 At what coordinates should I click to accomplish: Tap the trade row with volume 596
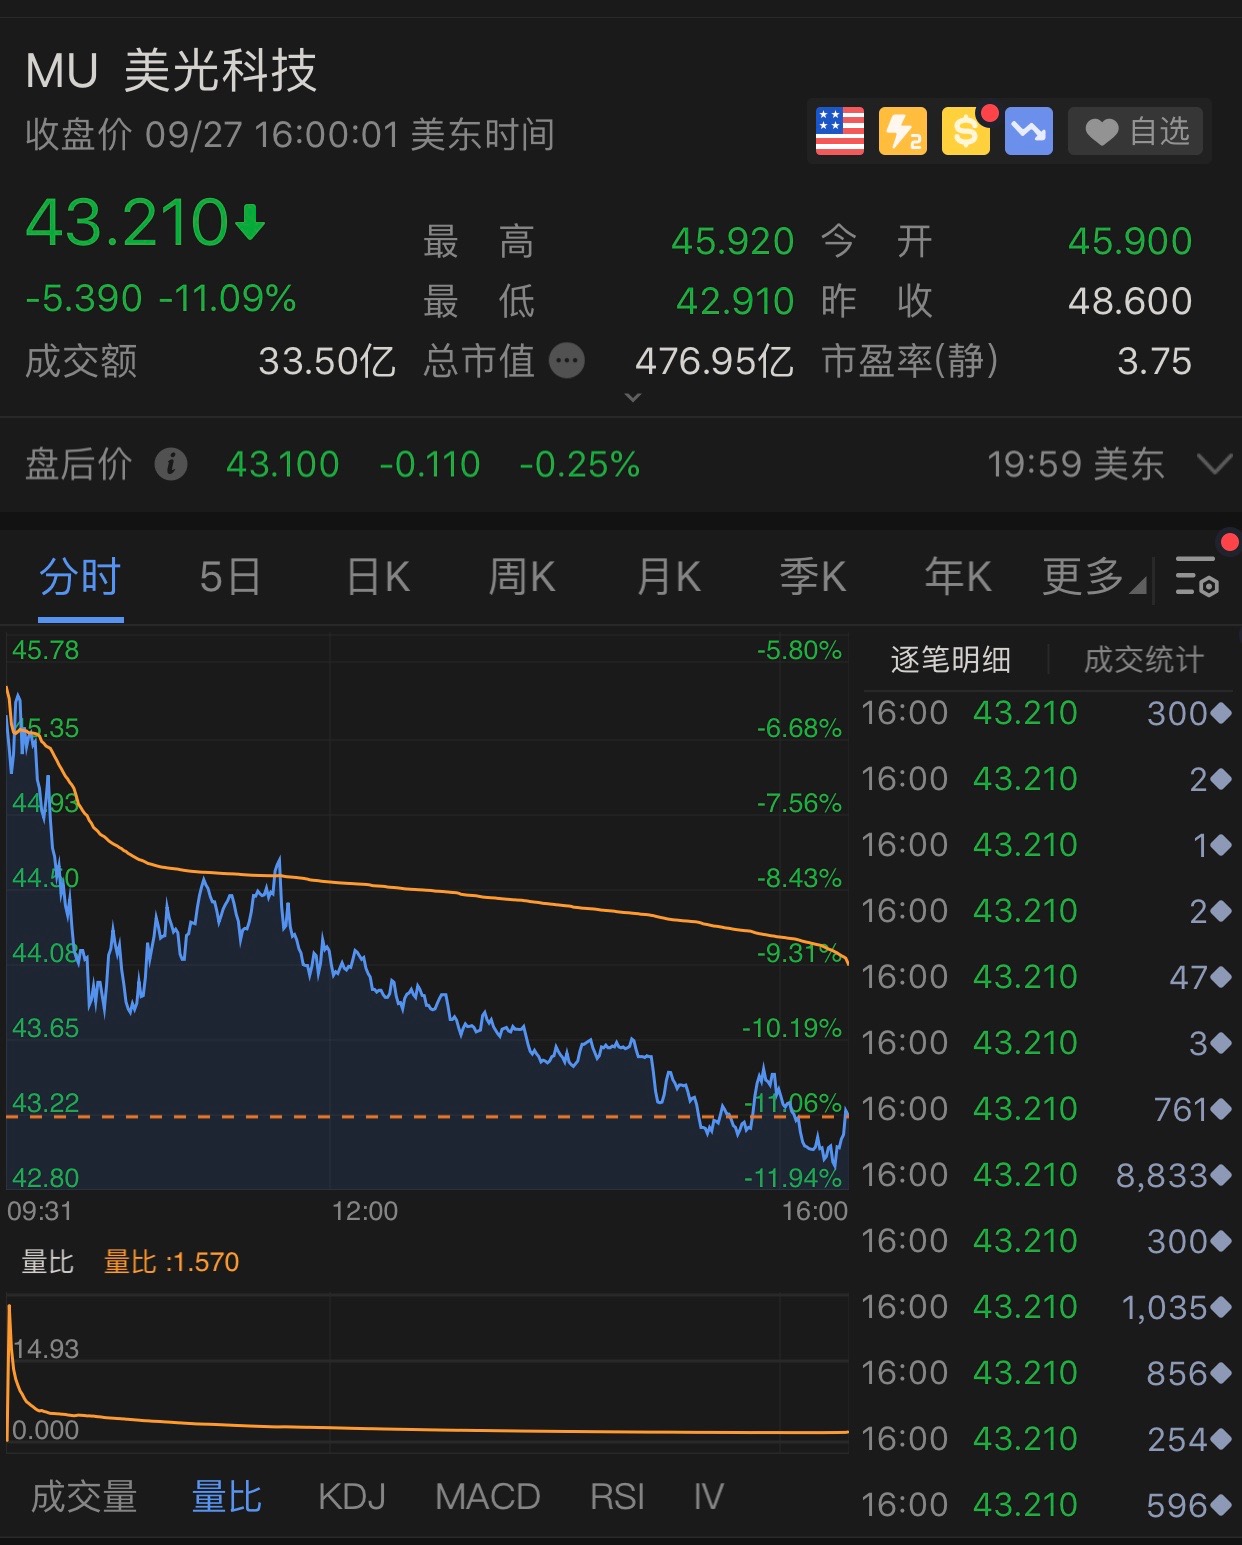[1046, 1505]
